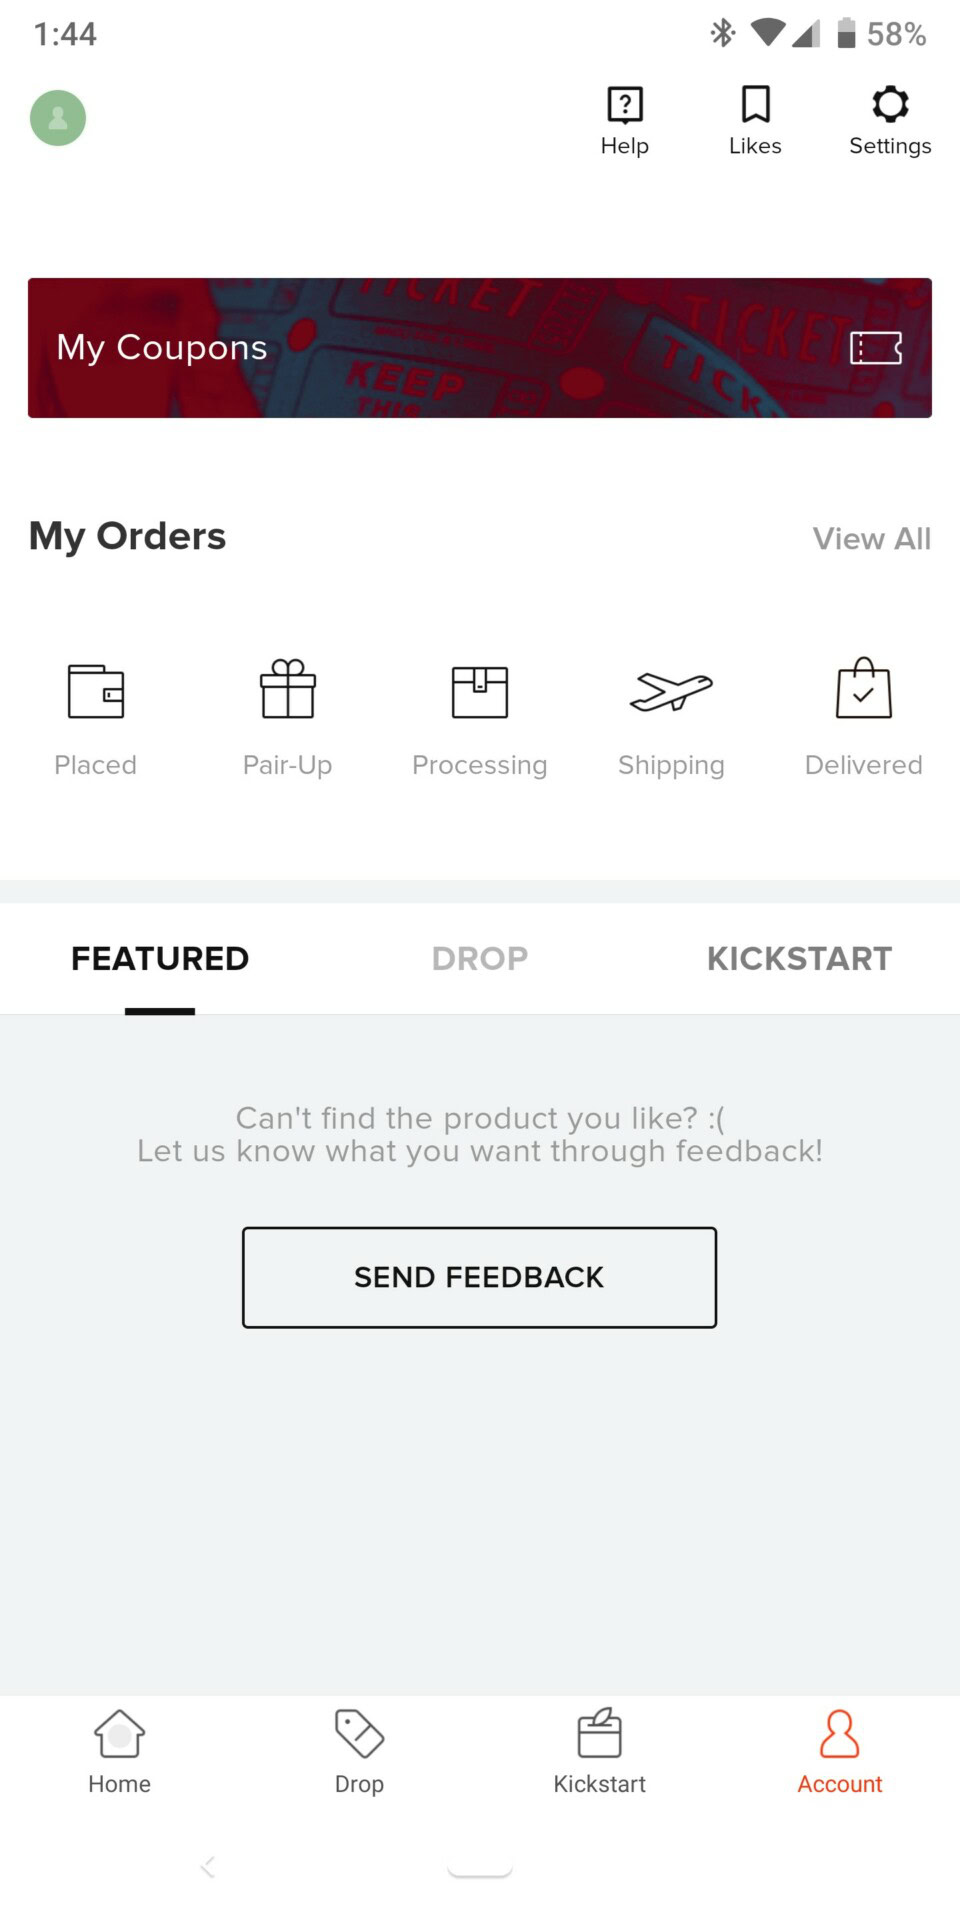View Shipping orders airplane icon
The image size is (960, 1920).
(x=671, y=691)
